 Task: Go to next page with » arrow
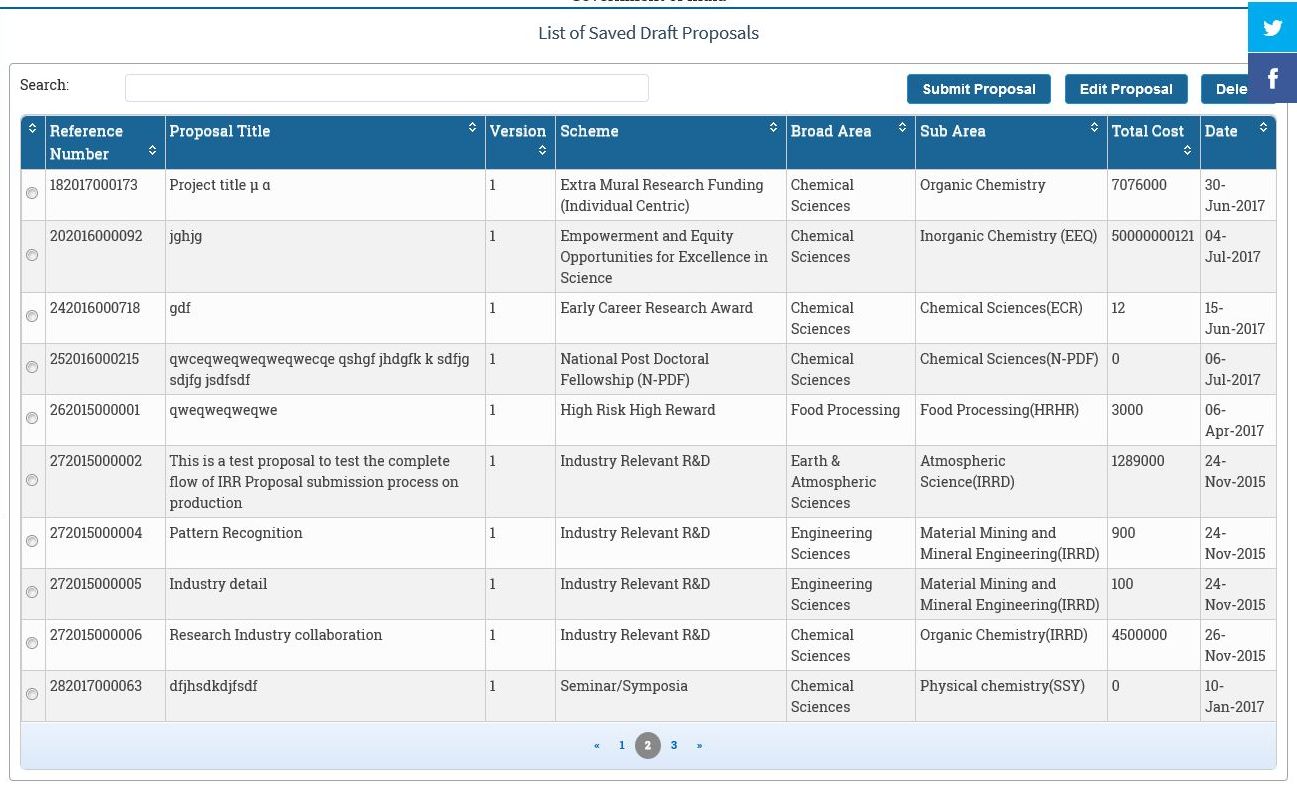pos(699,745)
